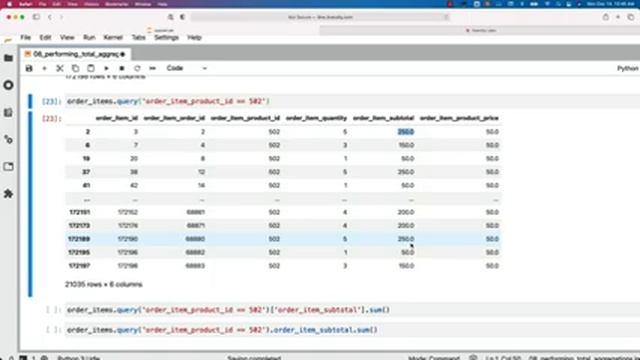Cut selected cell using the scissors icon
The image size is (640, 360).
[x=60, y=69]
